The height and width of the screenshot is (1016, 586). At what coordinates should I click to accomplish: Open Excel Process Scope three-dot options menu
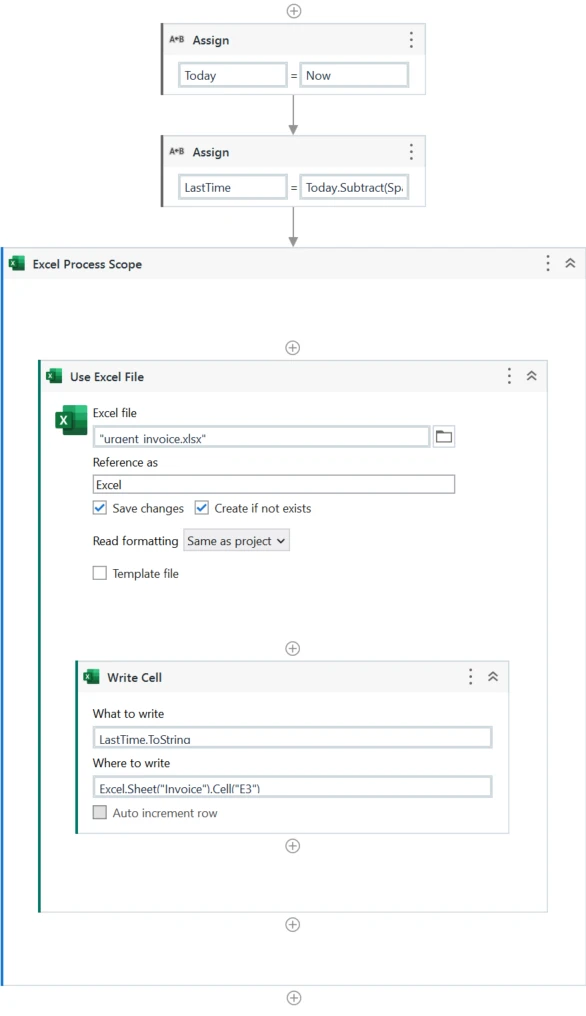click(x=548, y=263)
